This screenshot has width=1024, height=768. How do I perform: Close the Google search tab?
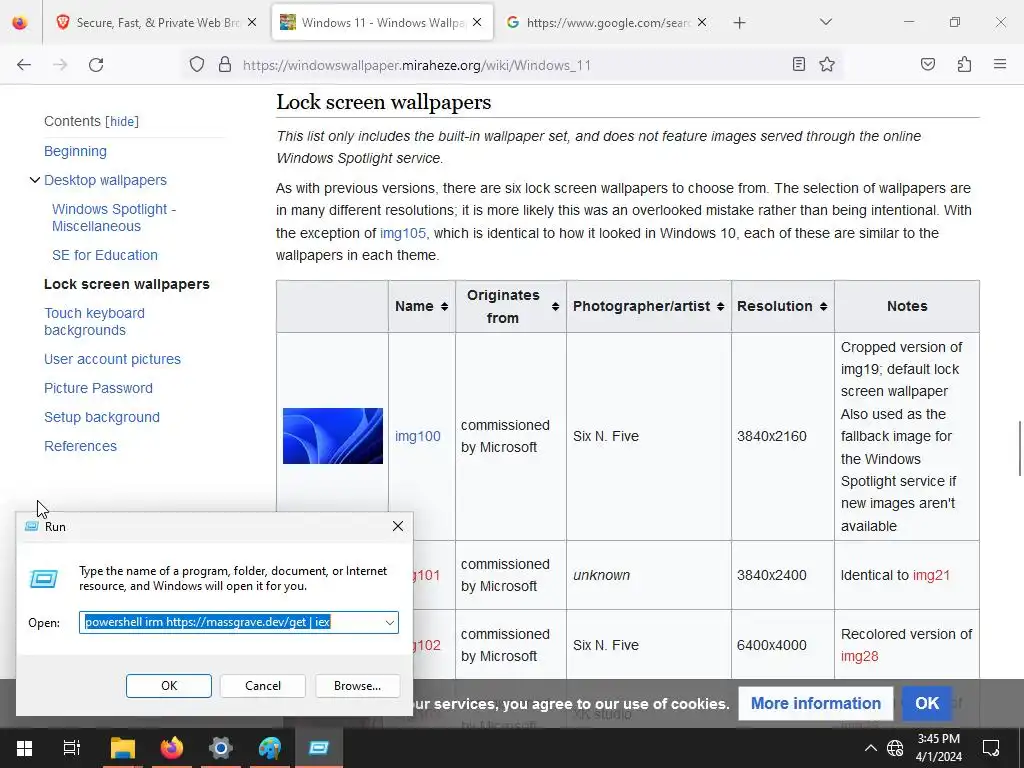coord(702,23)
